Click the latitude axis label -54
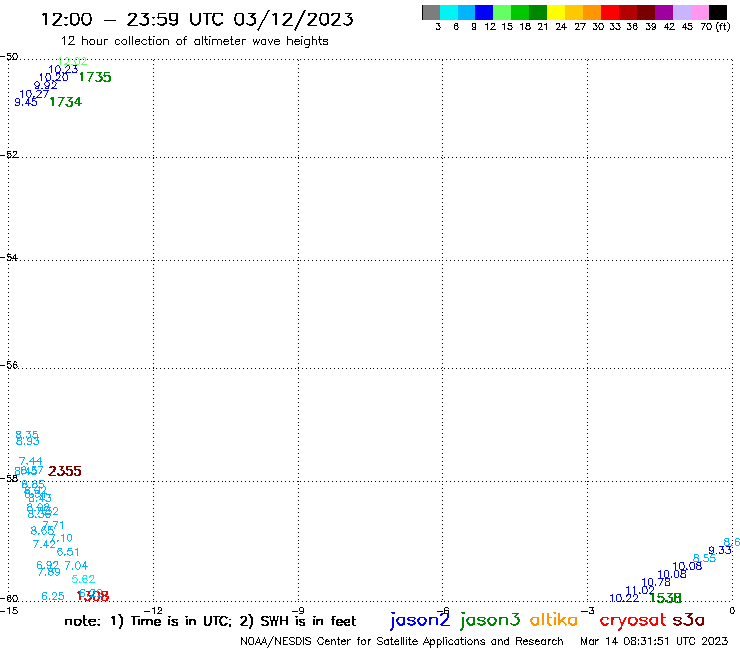The width and height of the screenshot is (740, 650). click(x=9, y=257)
